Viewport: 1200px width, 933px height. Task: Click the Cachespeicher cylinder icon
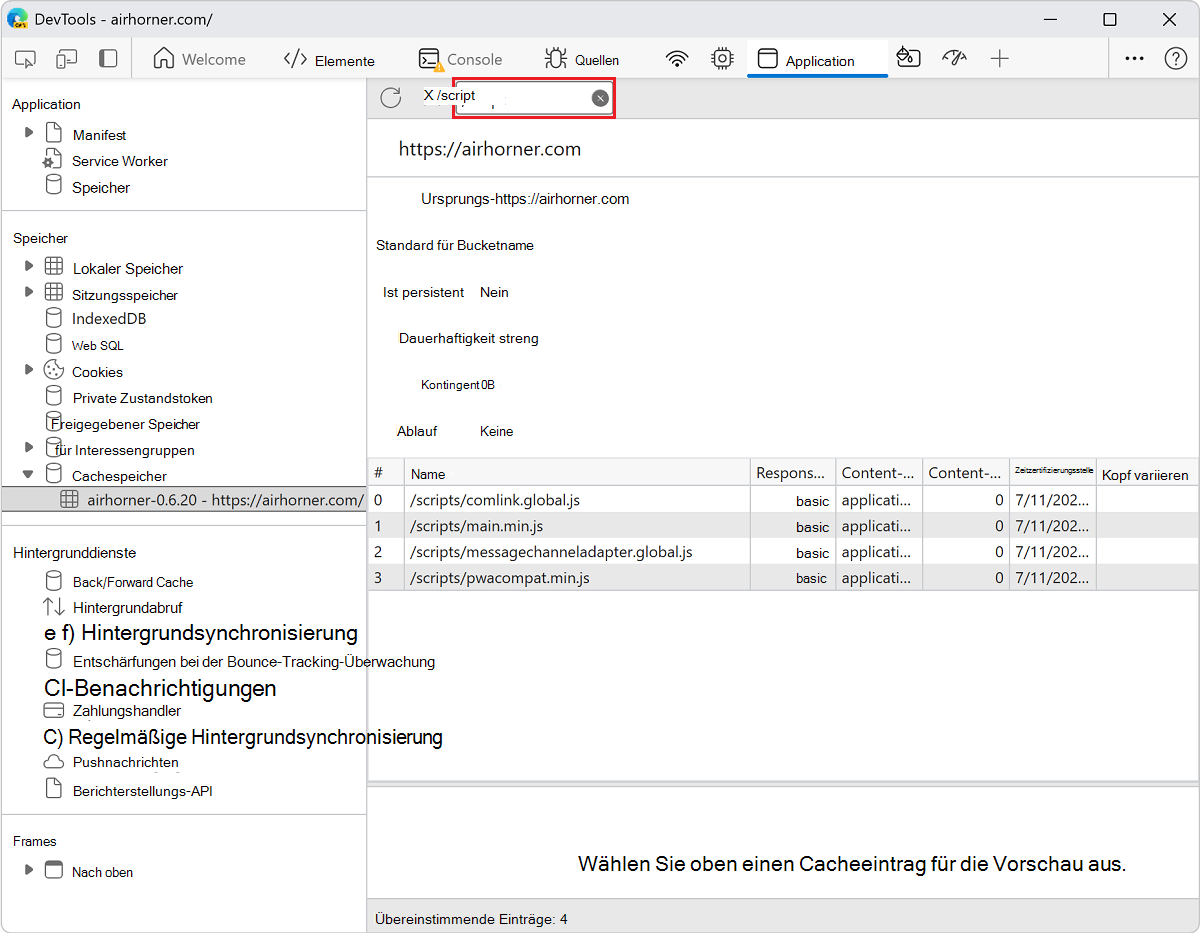(x=54, y=474)
